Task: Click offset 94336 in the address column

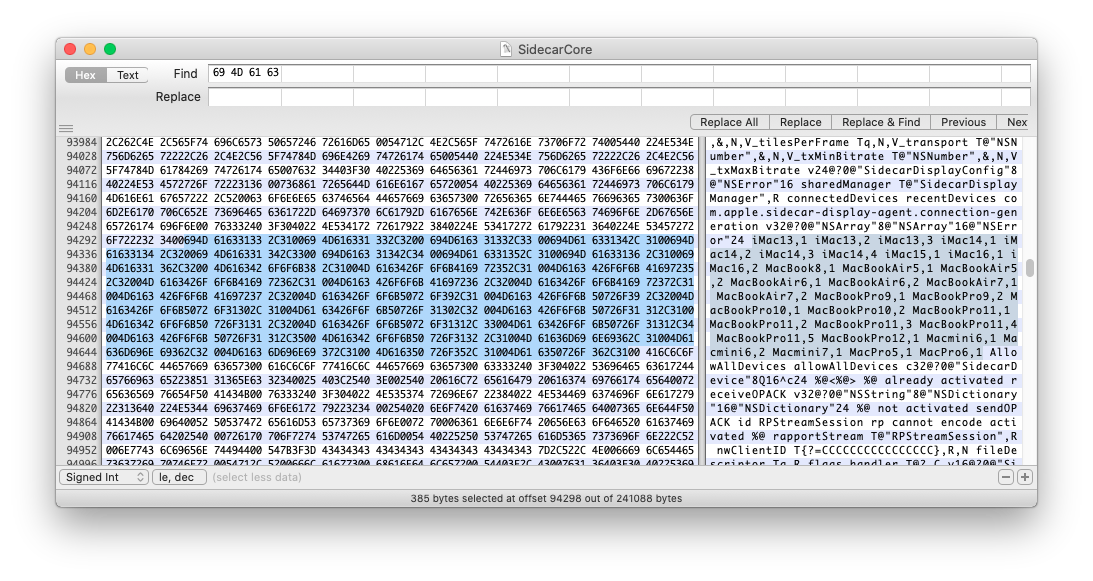Action: (x=82, y=254)
